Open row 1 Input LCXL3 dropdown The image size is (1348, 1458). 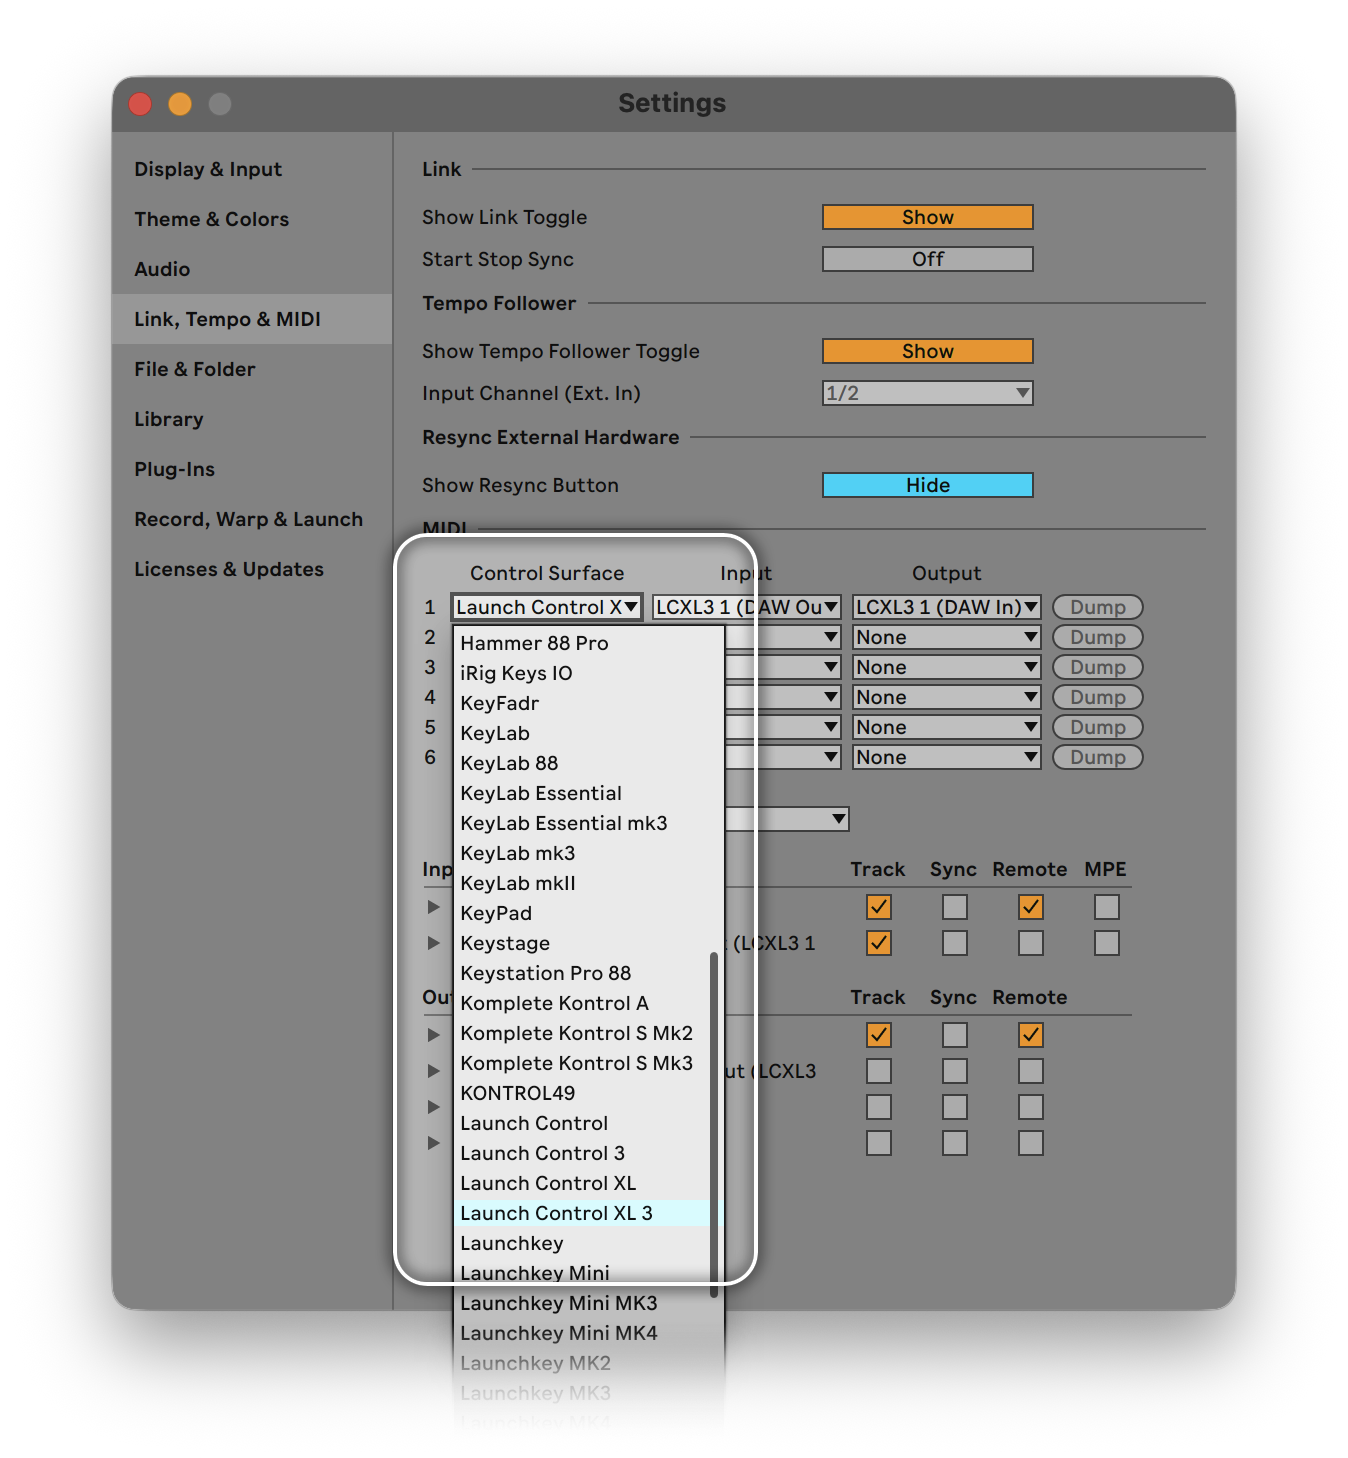[x=746, y=607]
